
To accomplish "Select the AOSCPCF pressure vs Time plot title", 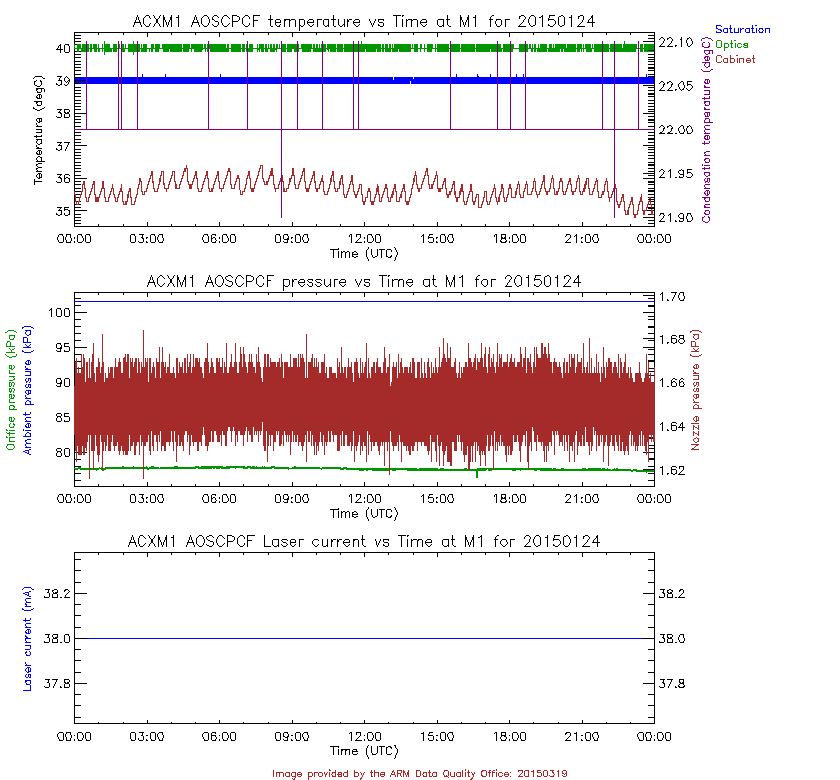I will (364, 282).
